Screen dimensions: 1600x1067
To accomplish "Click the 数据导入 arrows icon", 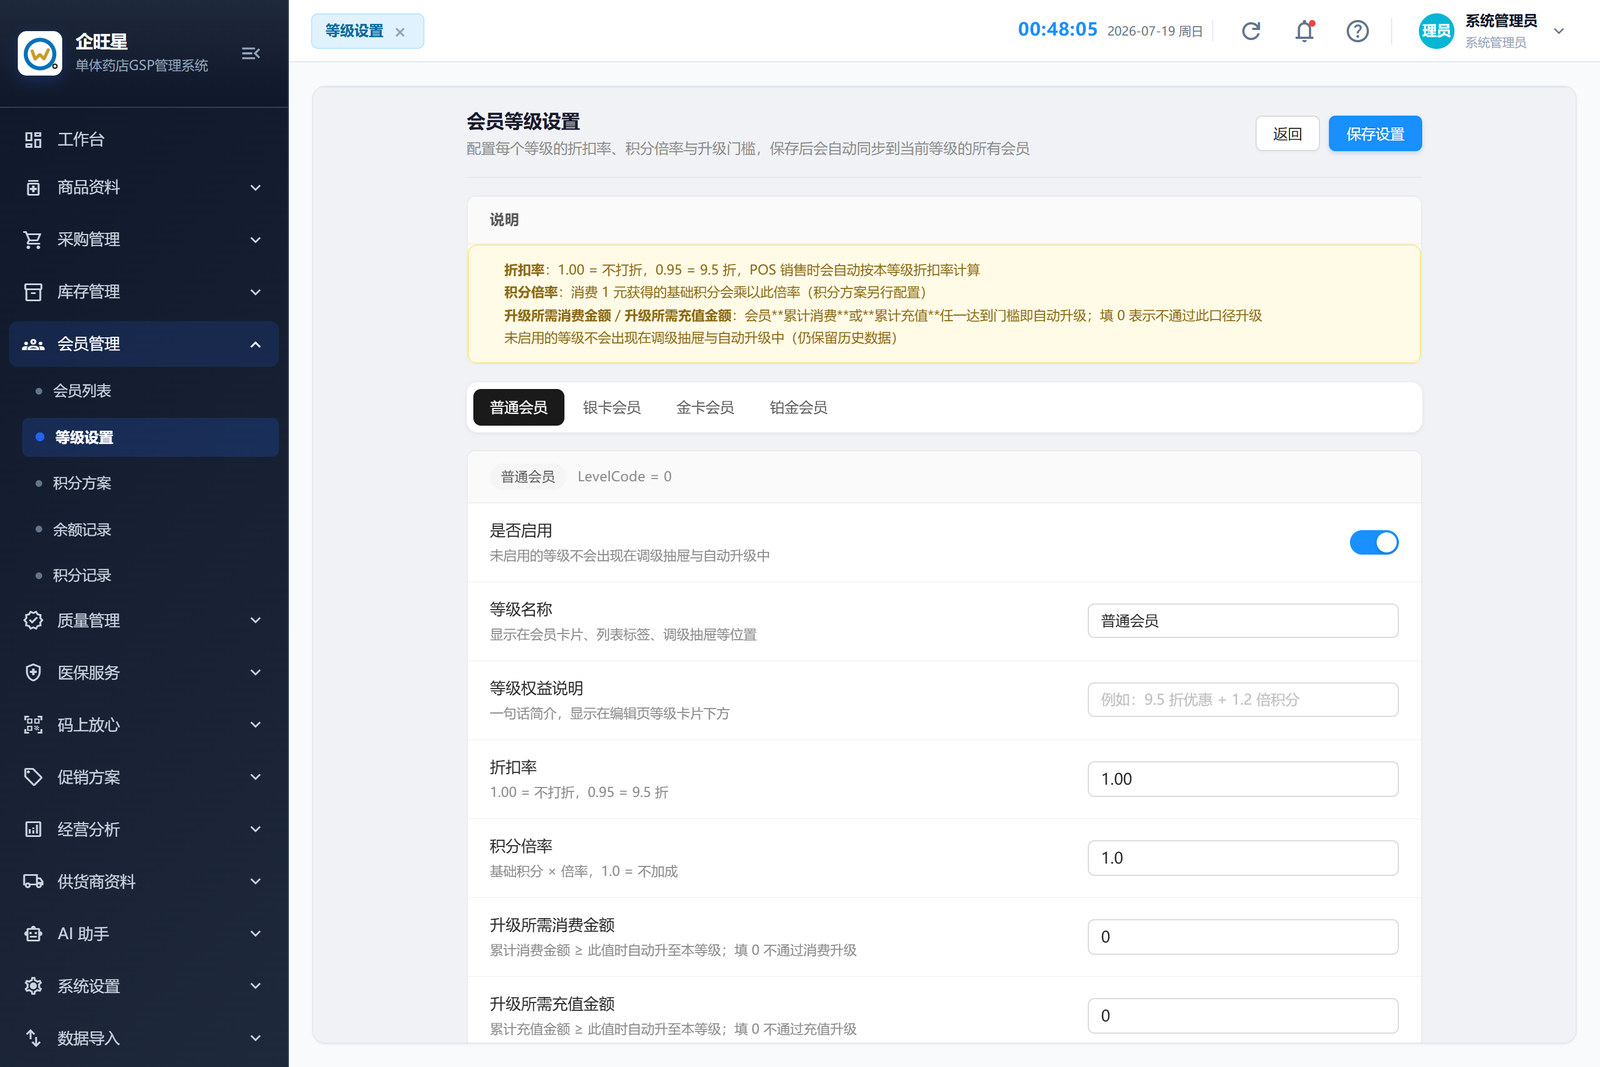I will pos(33,1038).
